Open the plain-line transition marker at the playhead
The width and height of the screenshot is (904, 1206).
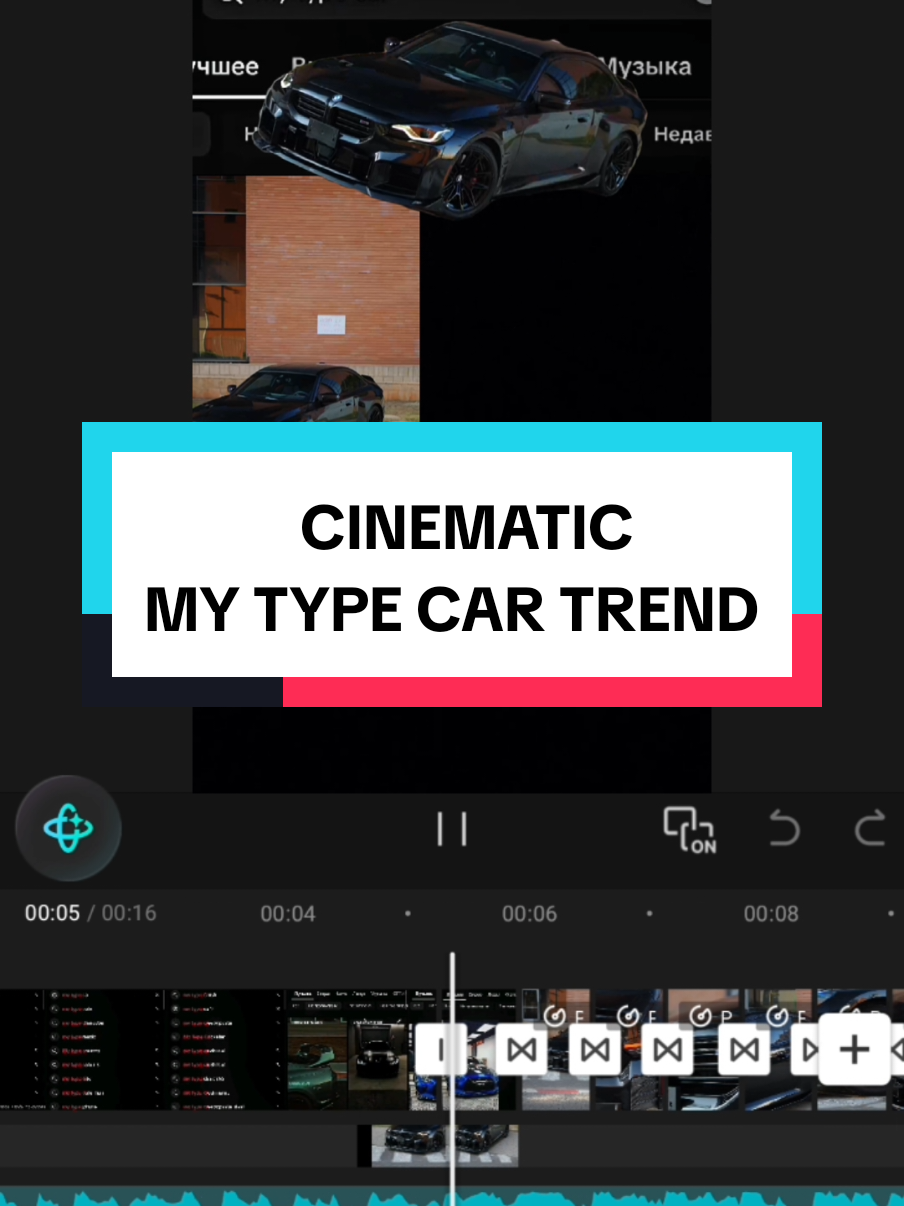click(x=441, y=1050)
